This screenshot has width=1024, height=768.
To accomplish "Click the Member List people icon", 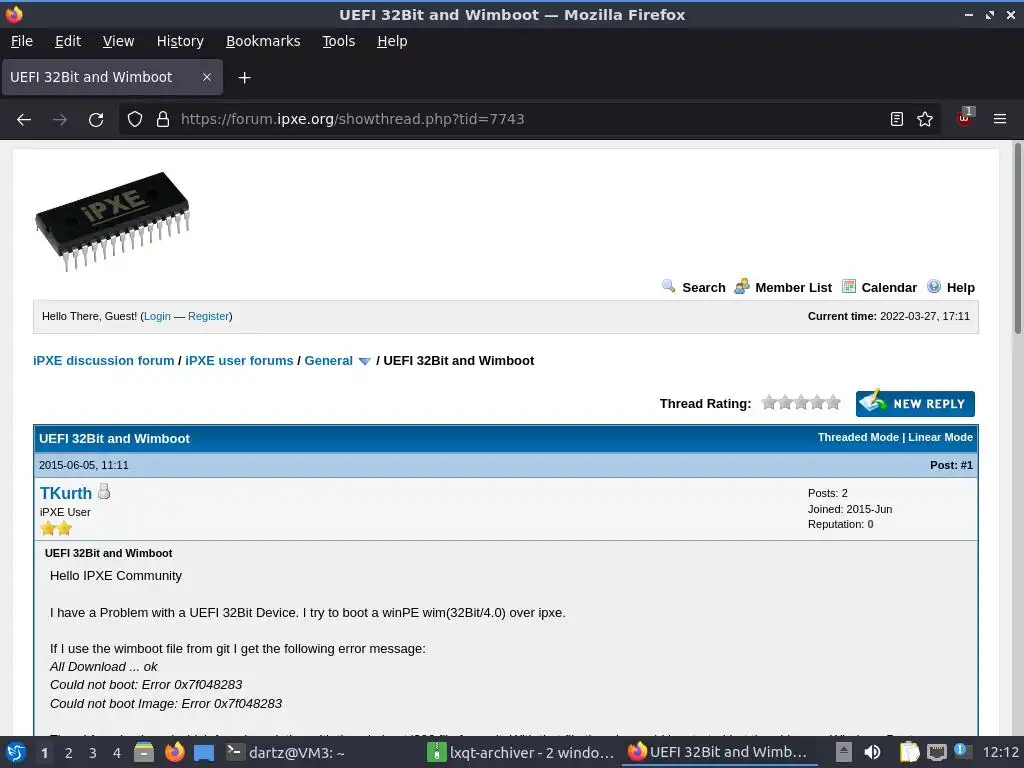I will pyautogui.click(x=741, y=286).
